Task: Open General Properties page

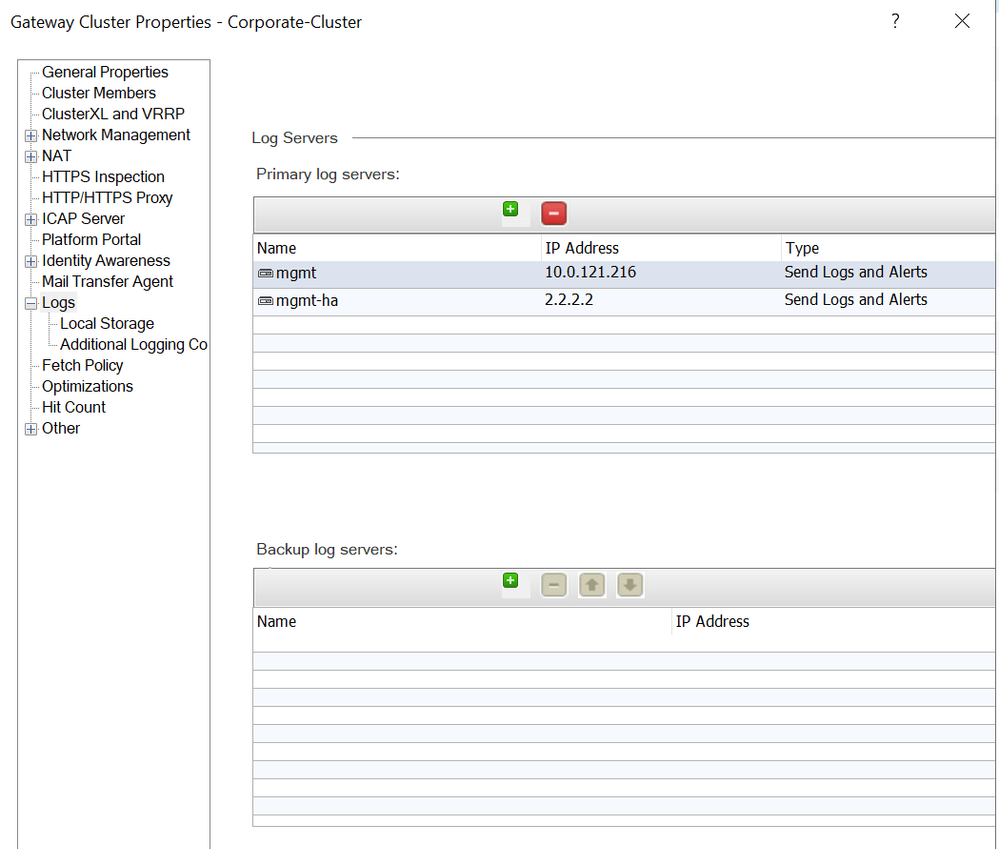Action: coord(105,72)
